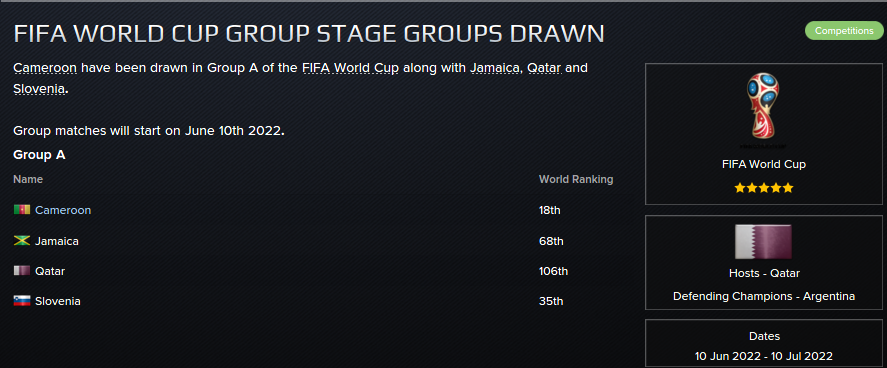Click the large Qatar host flag image
This screenshot has height=368, width=887.
click(x=764, y=242)
